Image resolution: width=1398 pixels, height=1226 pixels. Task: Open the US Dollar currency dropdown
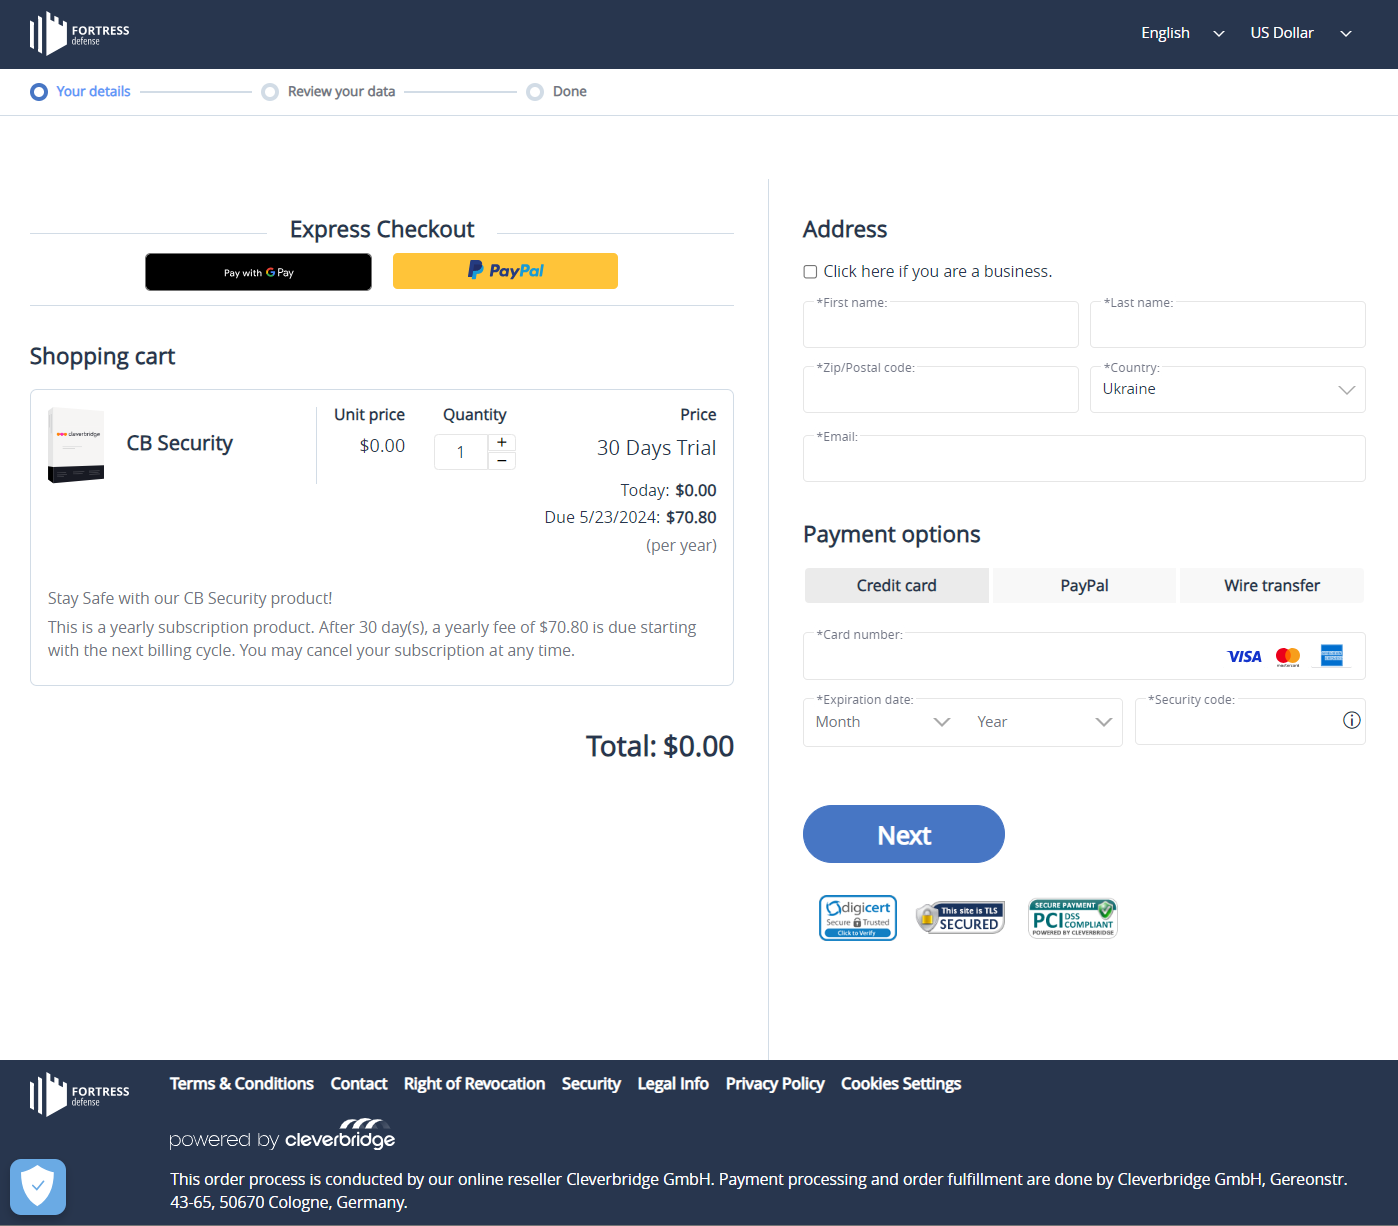pos(1301,33)
